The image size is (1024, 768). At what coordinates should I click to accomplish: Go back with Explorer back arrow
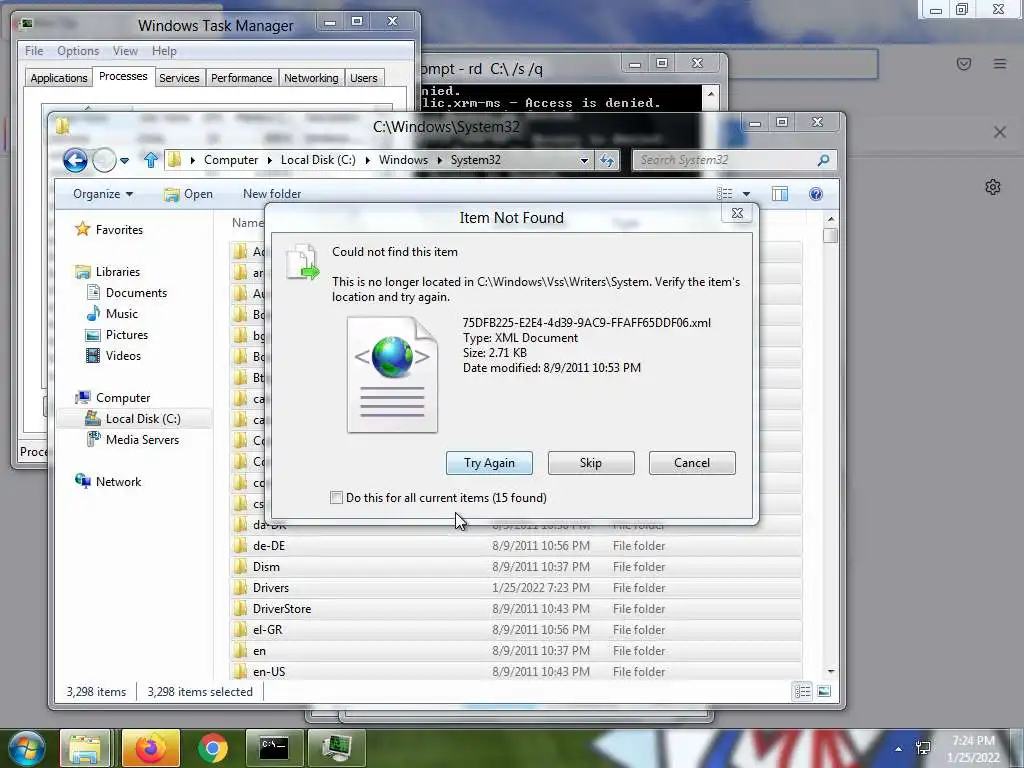click(75, 160)
